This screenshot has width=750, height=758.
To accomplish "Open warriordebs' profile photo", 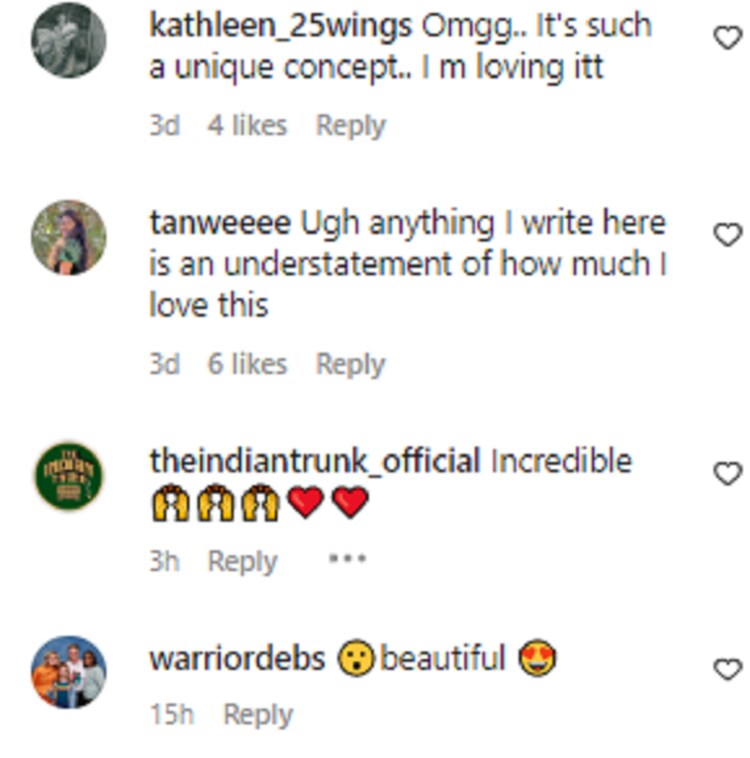I will point(68,671).
